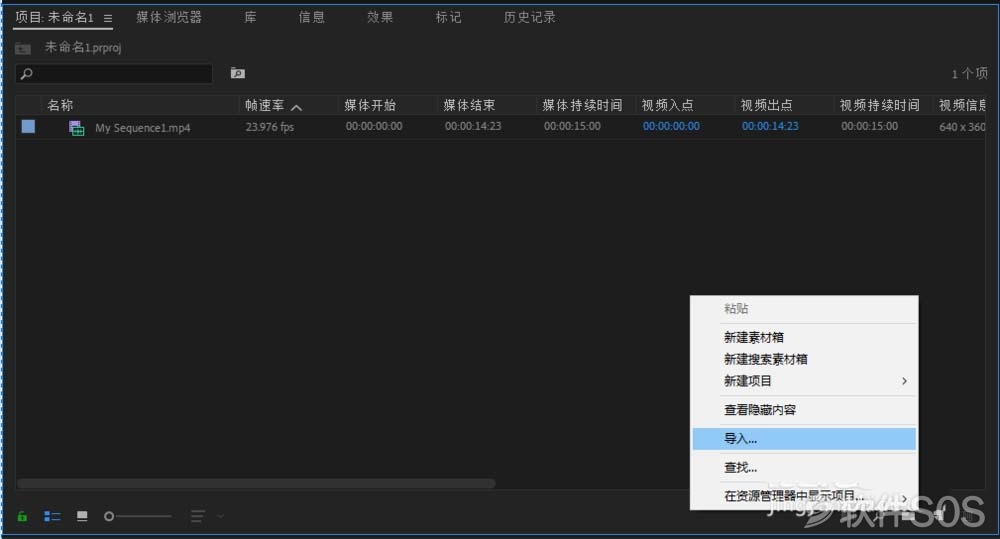Click the video duration 00:00:15:00 cell
Screen dimensions: 1000x539
click(x=869, y=126)
